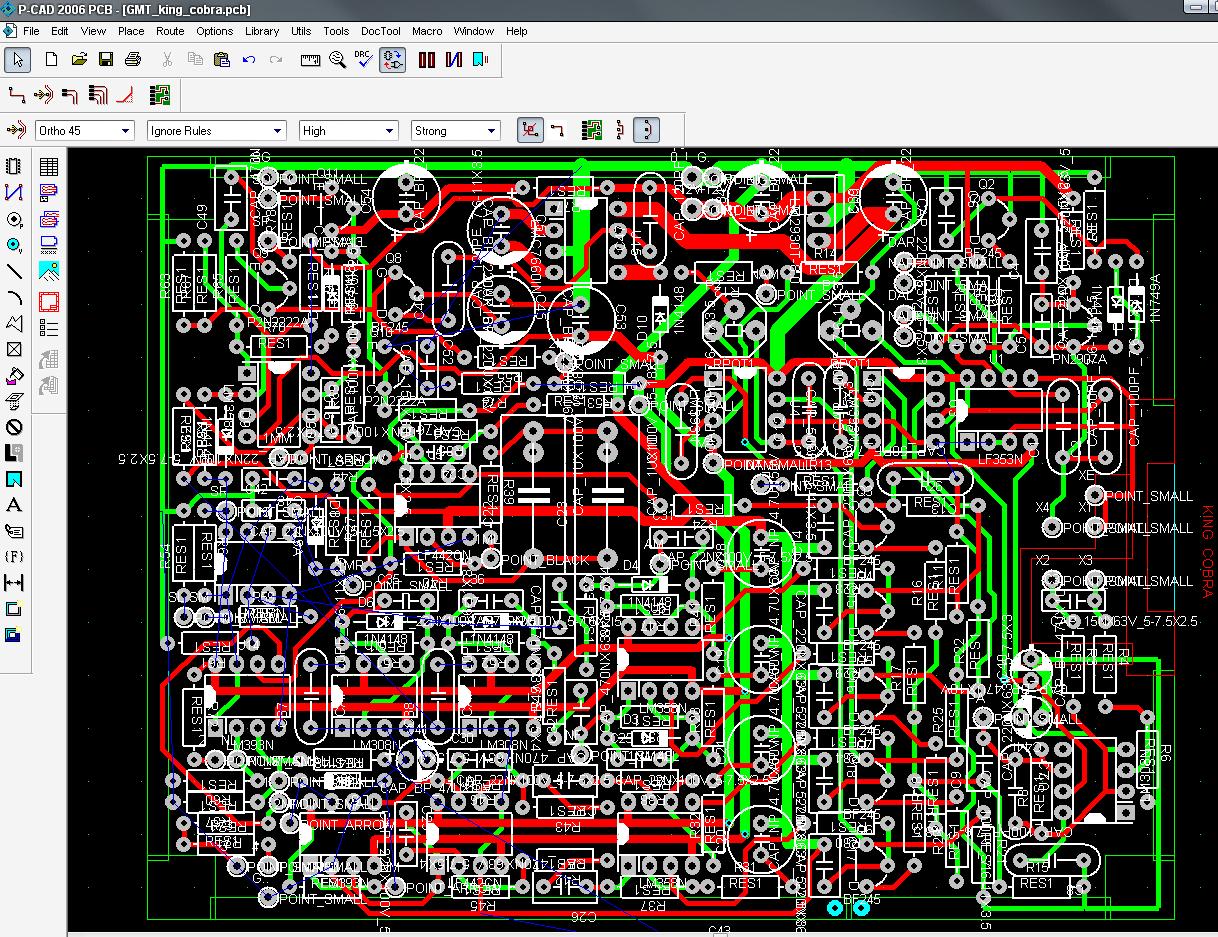The width and height of the screenshot is (1218, 937).
Task: Click the Save disk icon
Action: (x=106, y=60)
